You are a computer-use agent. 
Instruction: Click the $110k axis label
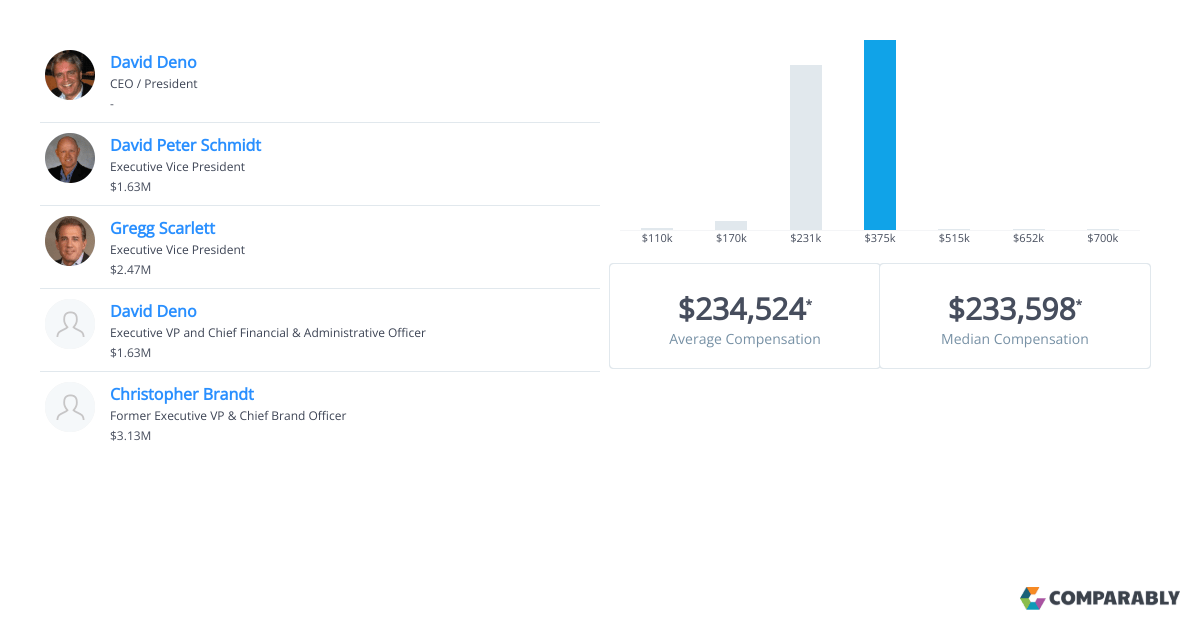657,238
